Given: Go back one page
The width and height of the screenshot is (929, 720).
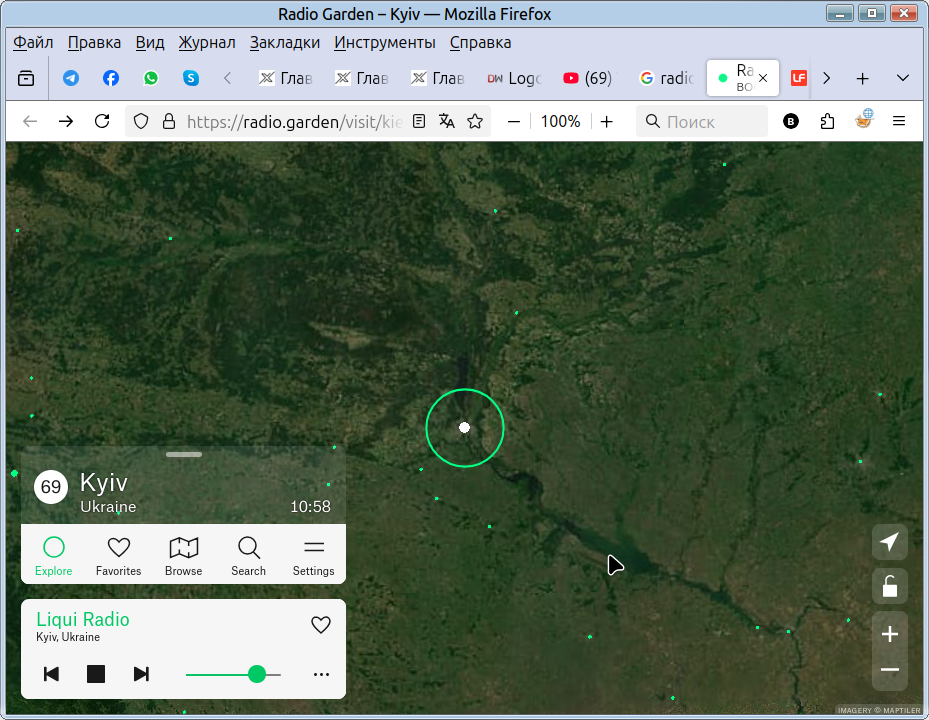Looking at the screenshot, I should (x=30, y=121).
